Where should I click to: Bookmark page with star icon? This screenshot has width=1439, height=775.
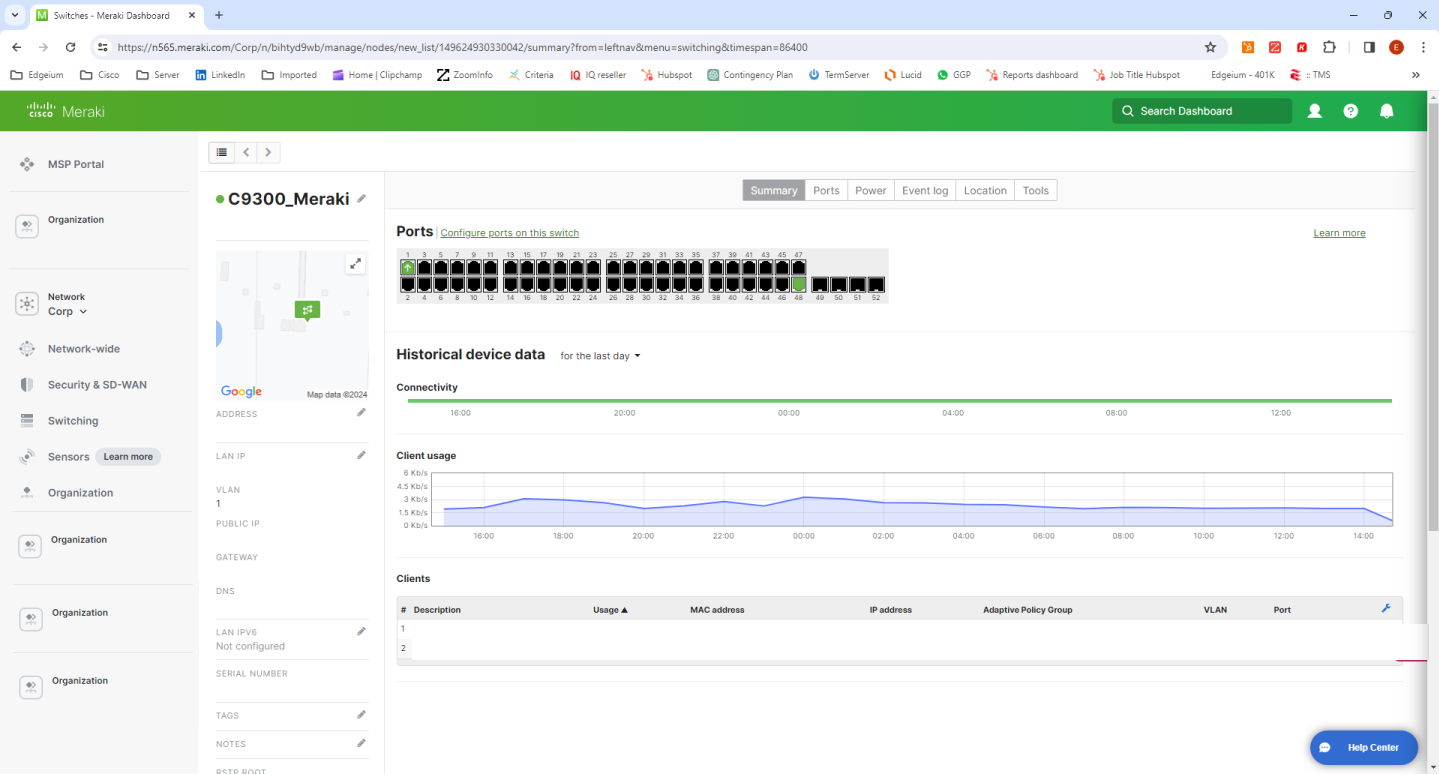1210,47
